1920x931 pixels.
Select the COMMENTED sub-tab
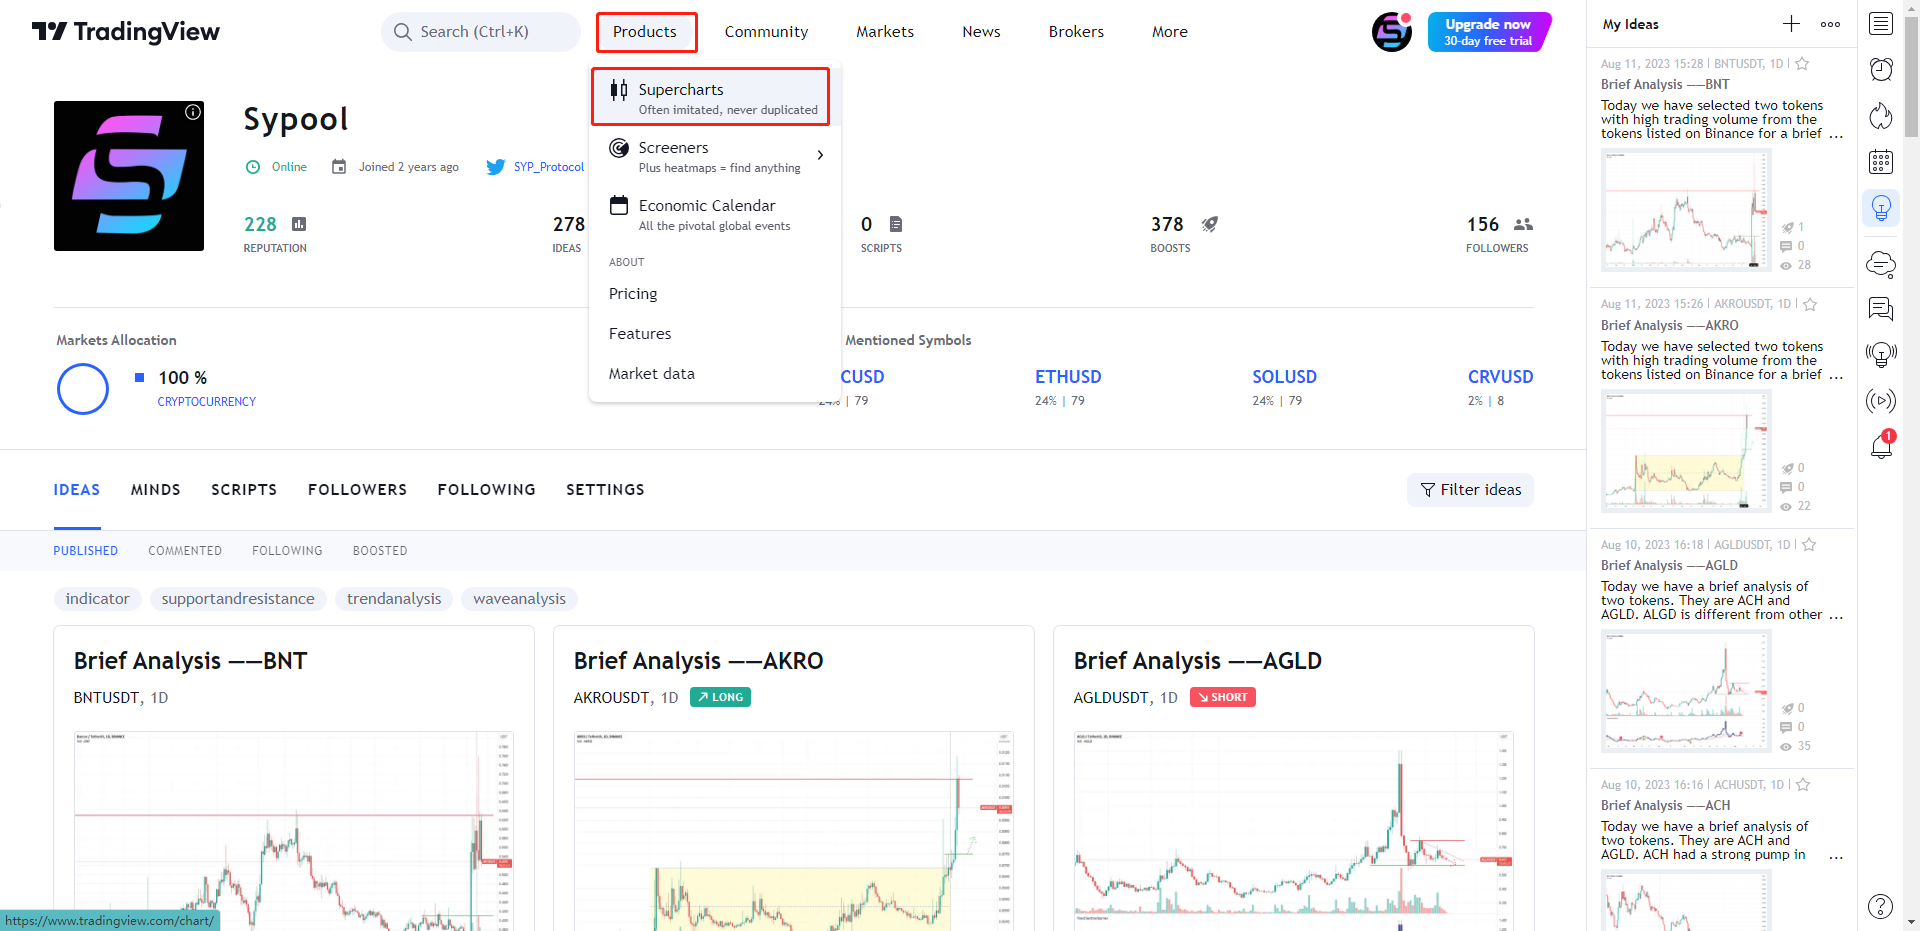[185, 551]
